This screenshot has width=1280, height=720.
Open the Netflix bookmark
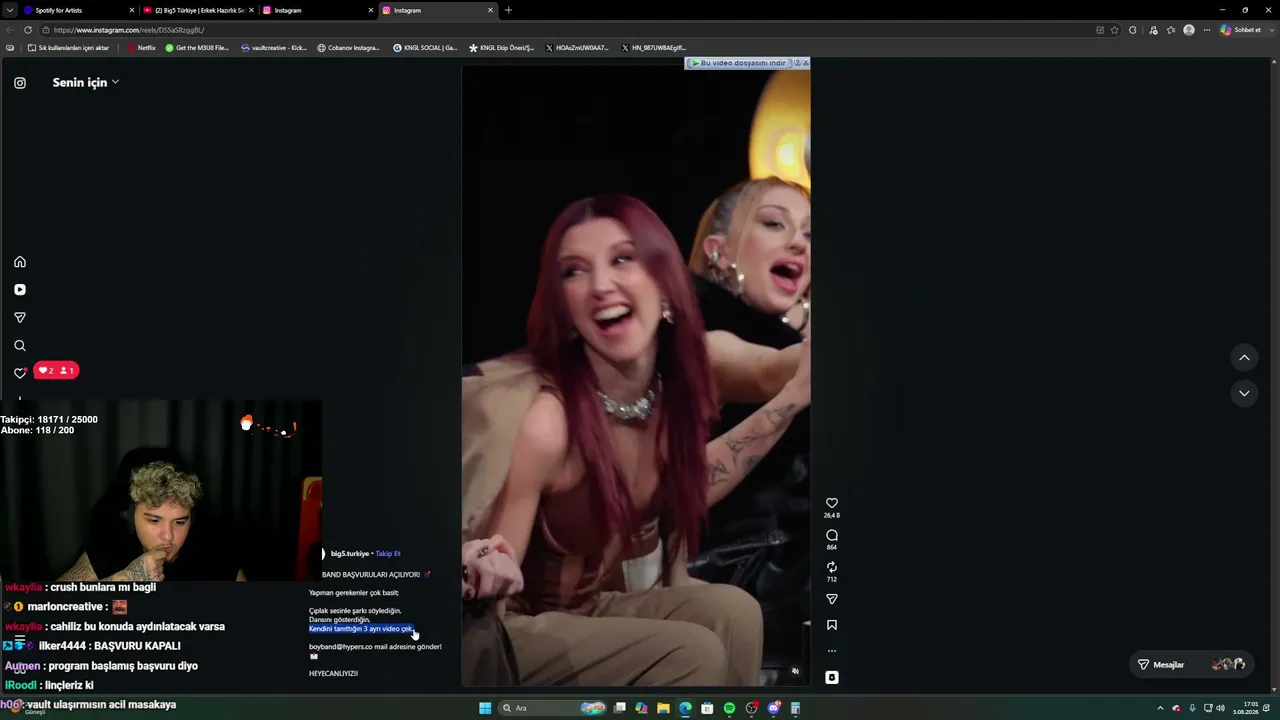141,48
